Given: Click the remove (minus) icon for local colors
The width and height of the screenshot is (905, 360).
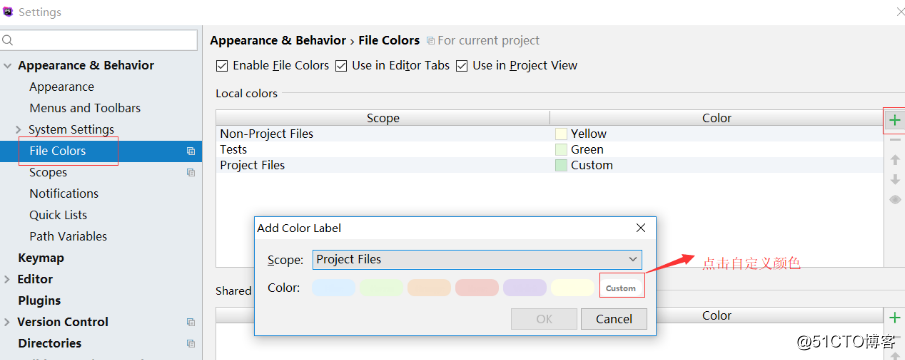Looking at the screenshot, I should [895, 140].
